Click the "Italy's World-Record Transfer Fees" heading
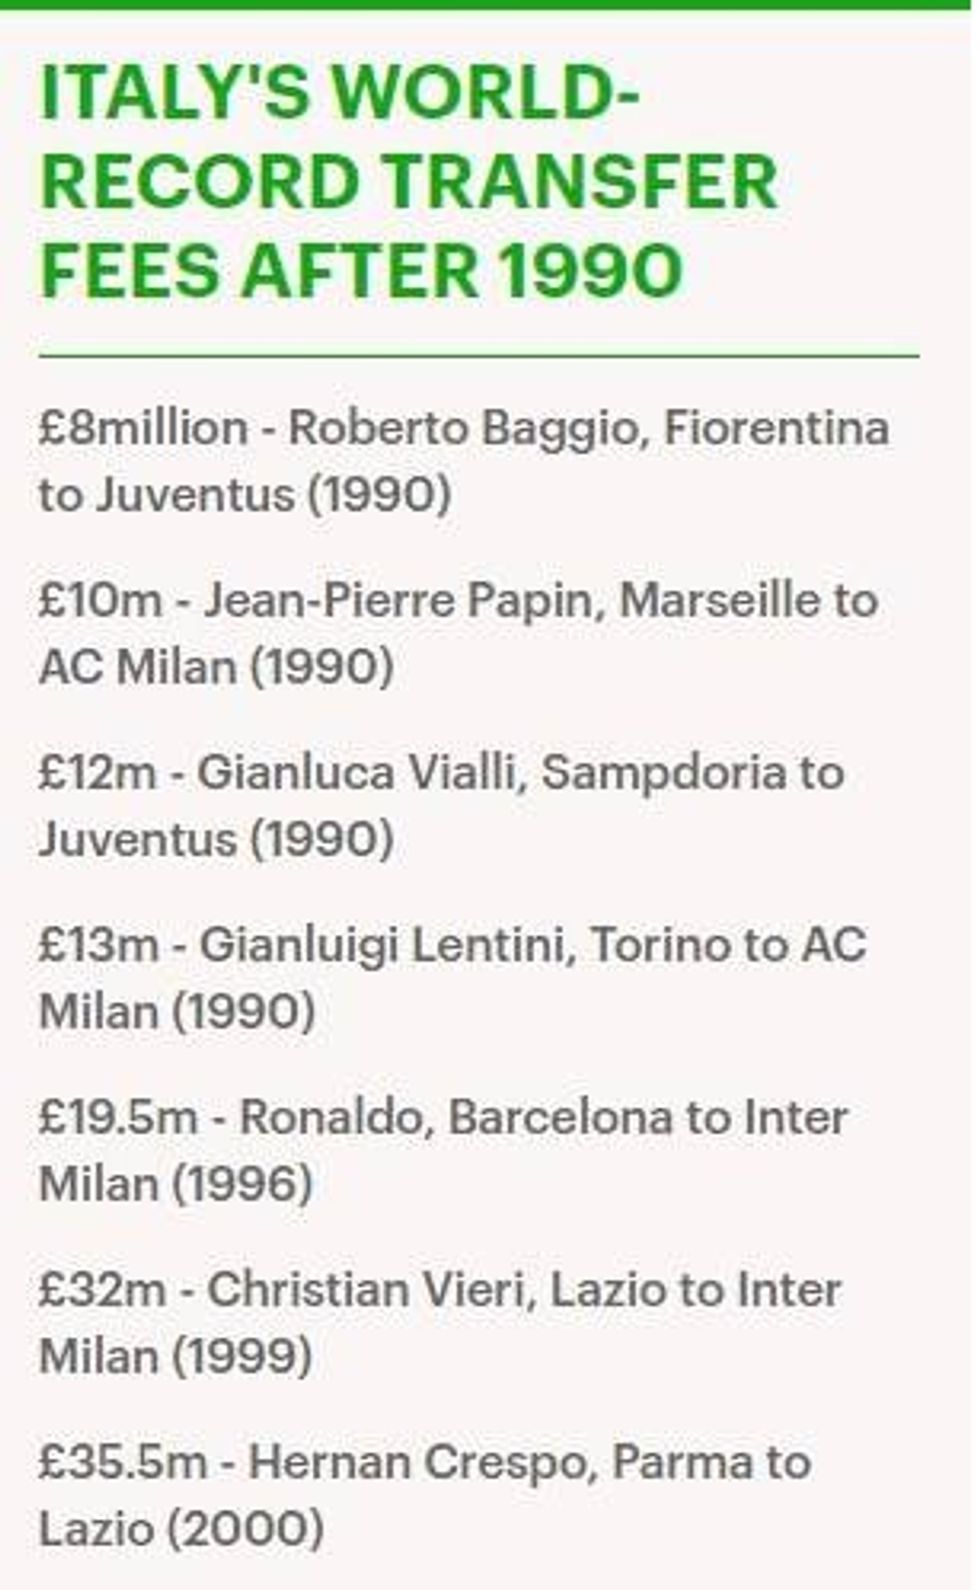Screen dimensions: 980x1590 click(408, 182)
